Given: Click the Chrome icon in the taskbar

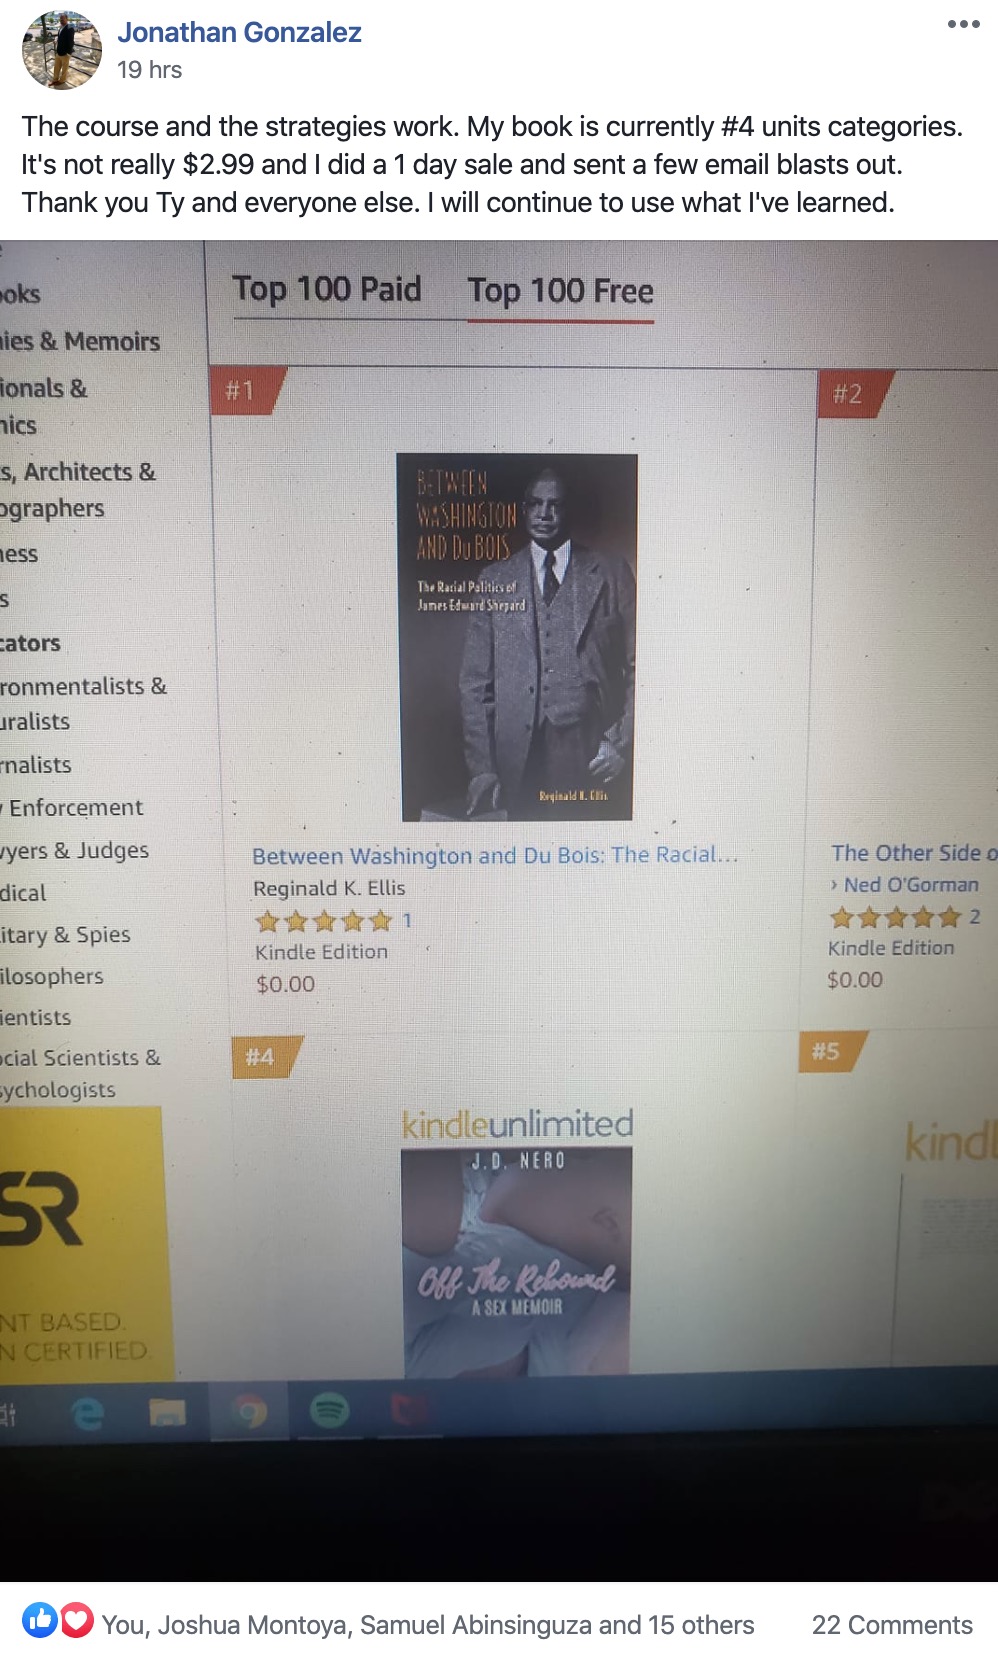Looking at the screenshot, I should pos(249,1412).
